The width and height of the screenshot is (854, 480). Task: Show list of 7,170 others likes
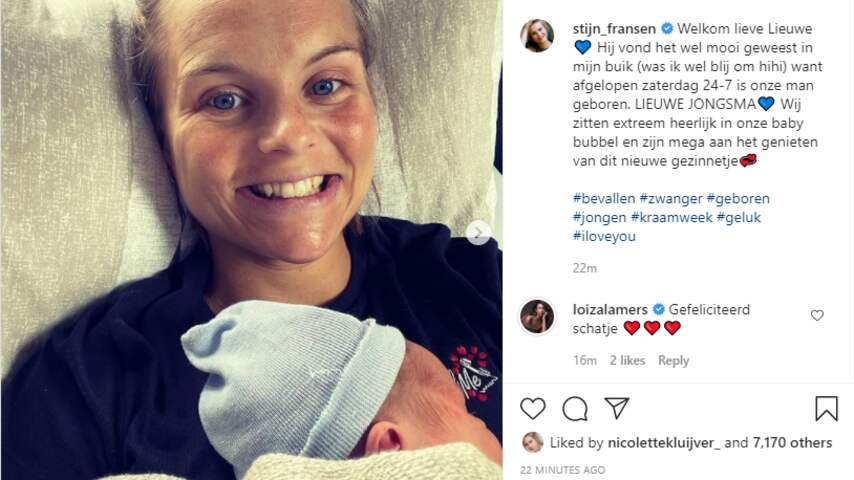tap(792, 443)
